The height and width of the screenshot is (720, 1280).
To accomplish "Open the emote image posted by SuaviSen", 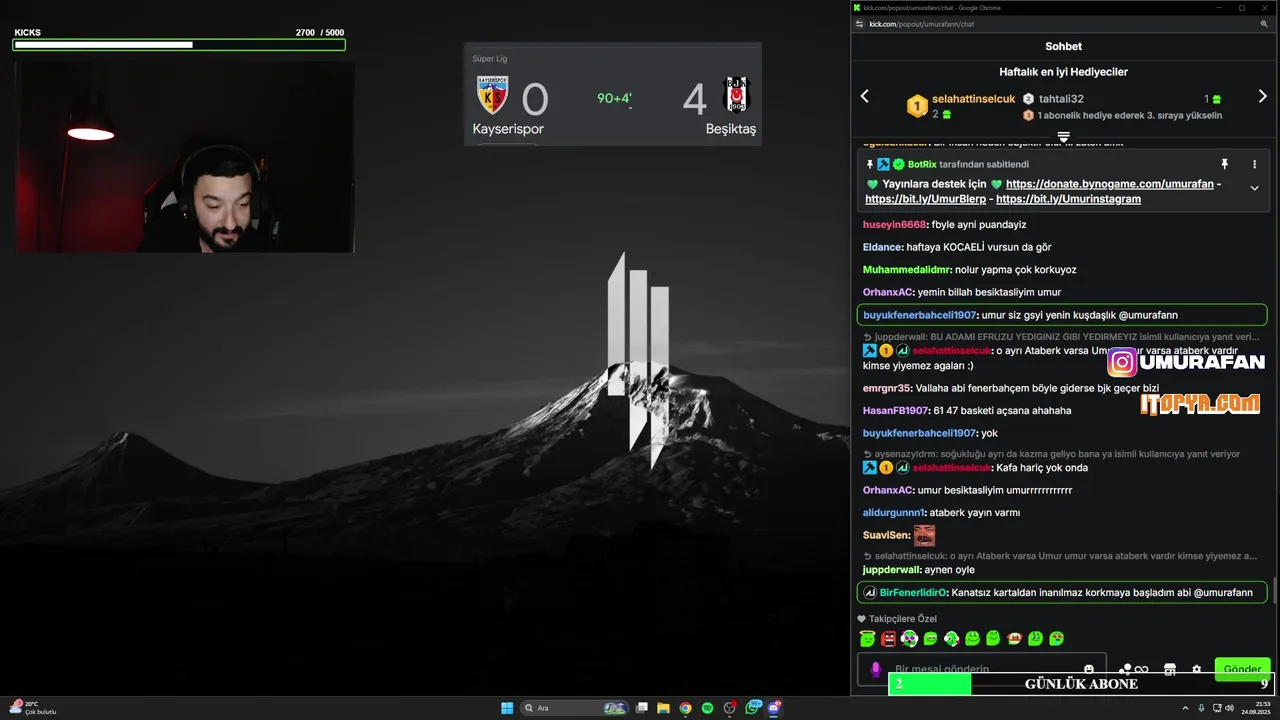I will pos(924,536).
